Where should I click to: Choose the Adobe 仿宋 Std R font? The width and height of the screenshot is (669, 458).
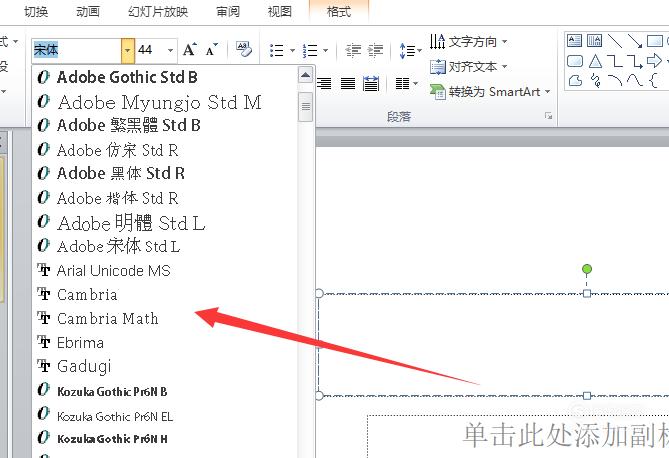[165, 150]
